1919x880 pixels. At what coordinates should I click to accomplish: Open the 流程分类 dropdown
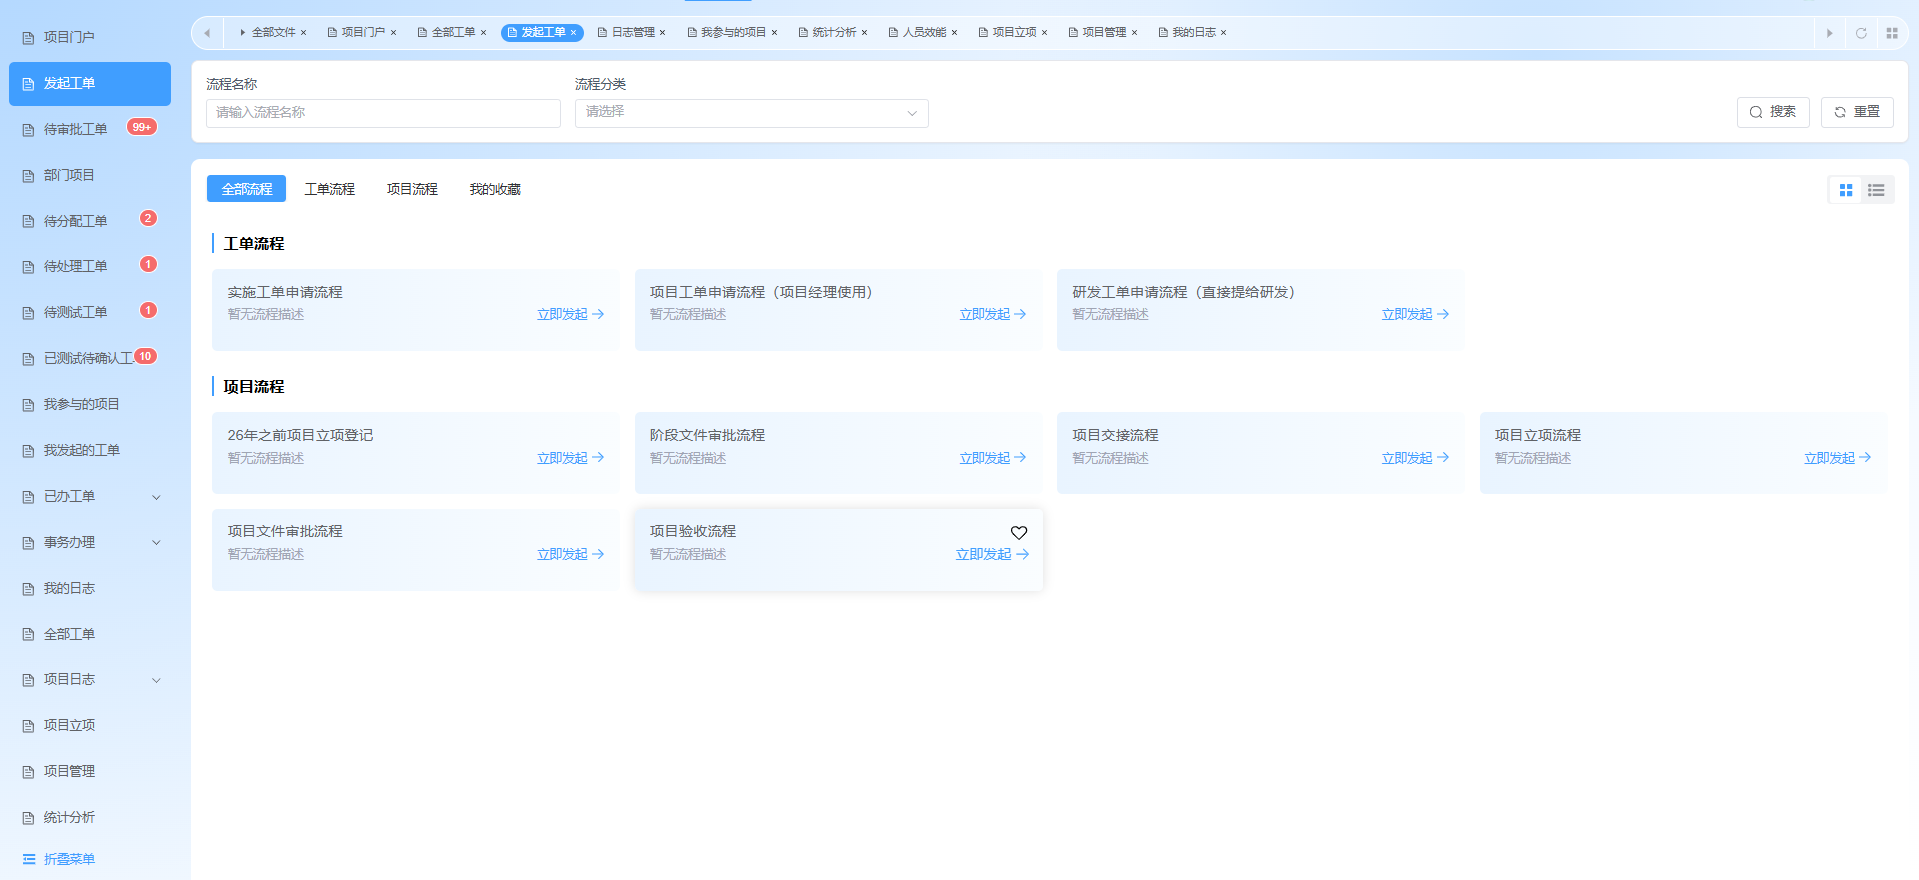(x=751, y=113)
